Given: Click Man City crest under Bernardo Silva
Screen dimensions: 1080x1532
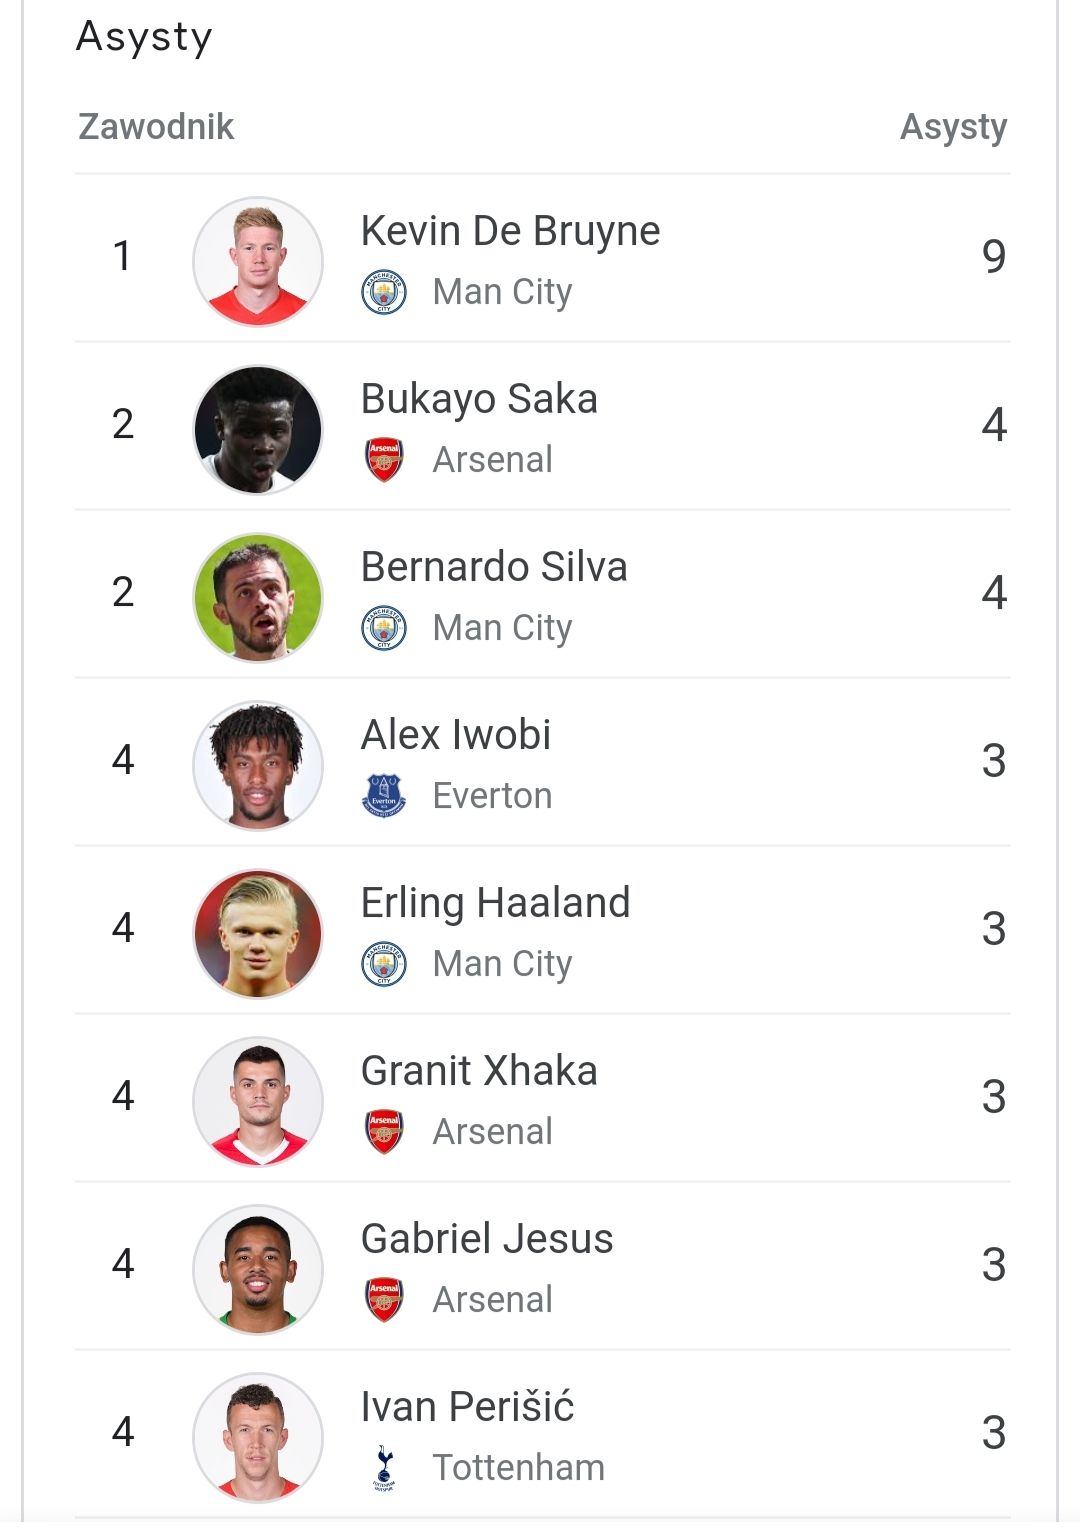Looking at the screenshot, I should 384,628.
